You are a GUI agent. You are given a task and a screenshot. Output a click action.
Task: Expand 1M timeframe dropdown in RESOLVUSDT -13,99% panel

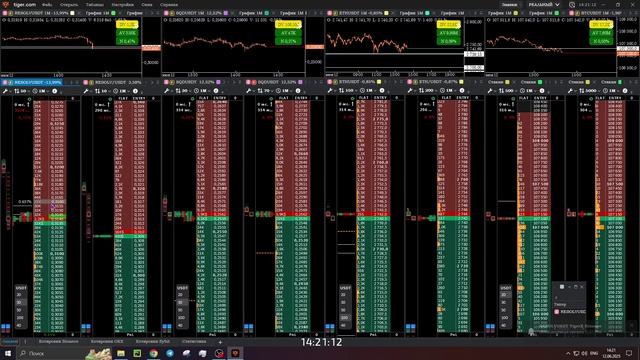click(x=40, y=91)
